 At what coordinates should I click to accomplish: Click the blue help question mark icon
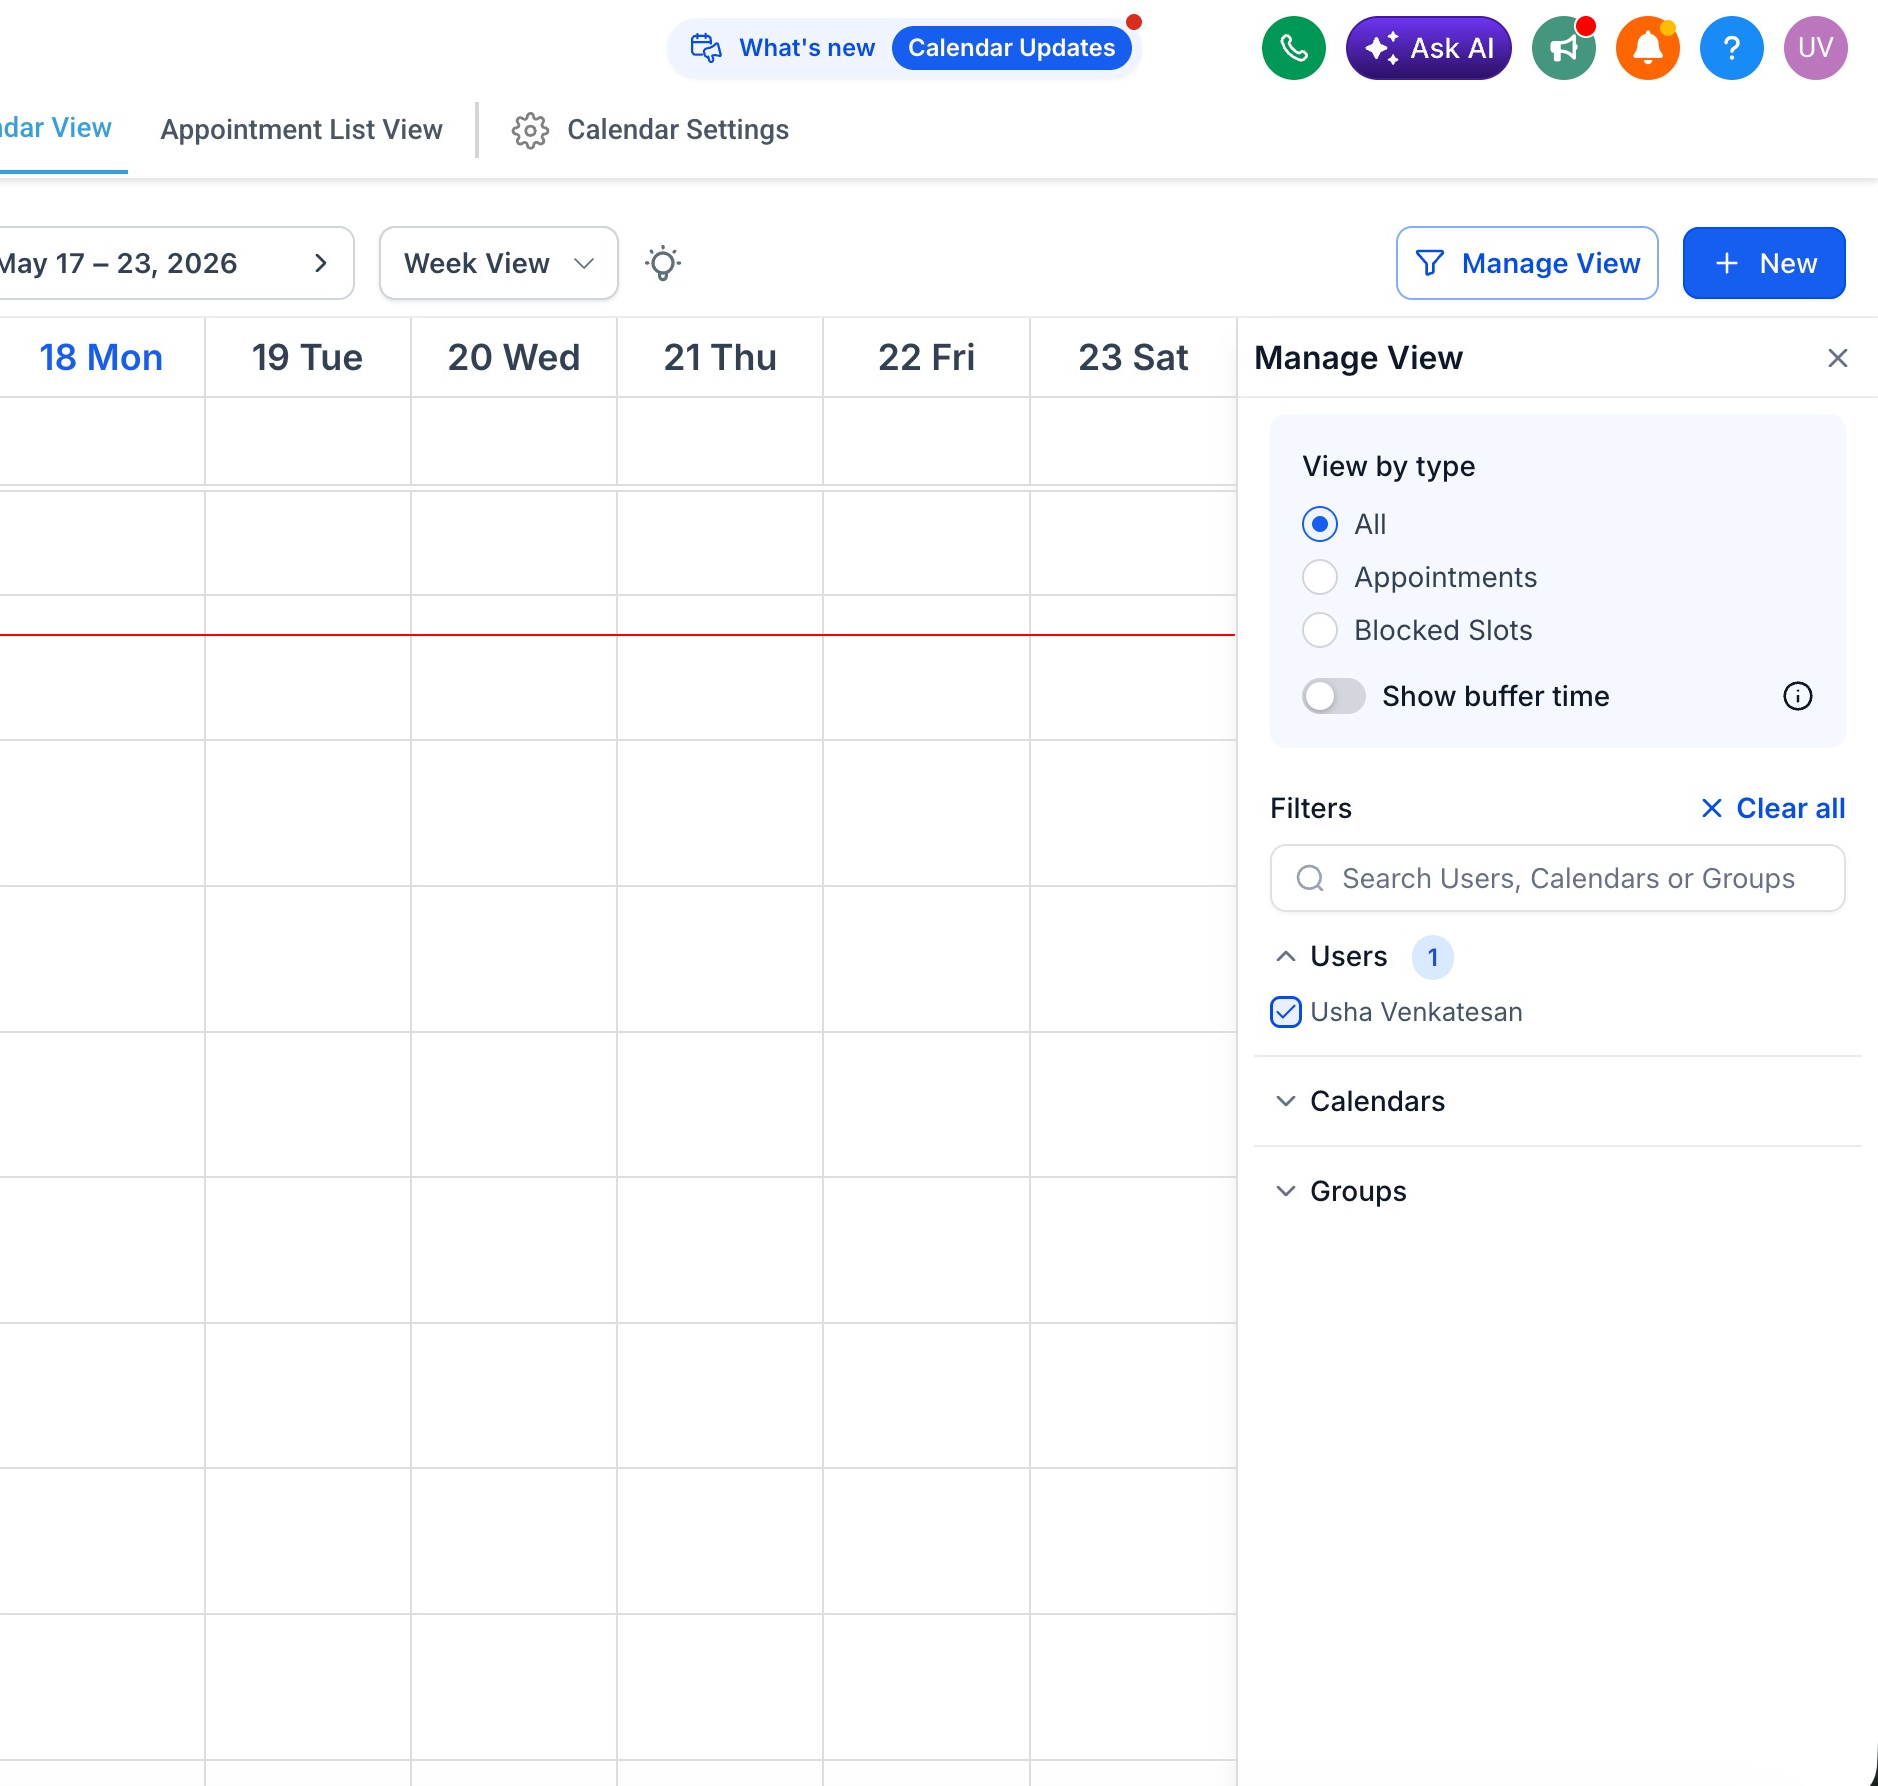pos(1731,48)
